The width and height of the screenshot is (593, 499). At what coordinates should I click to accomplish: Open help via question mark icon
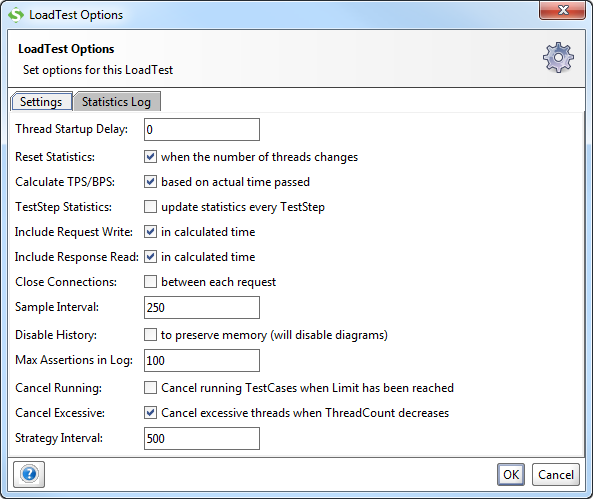(29, 474)
